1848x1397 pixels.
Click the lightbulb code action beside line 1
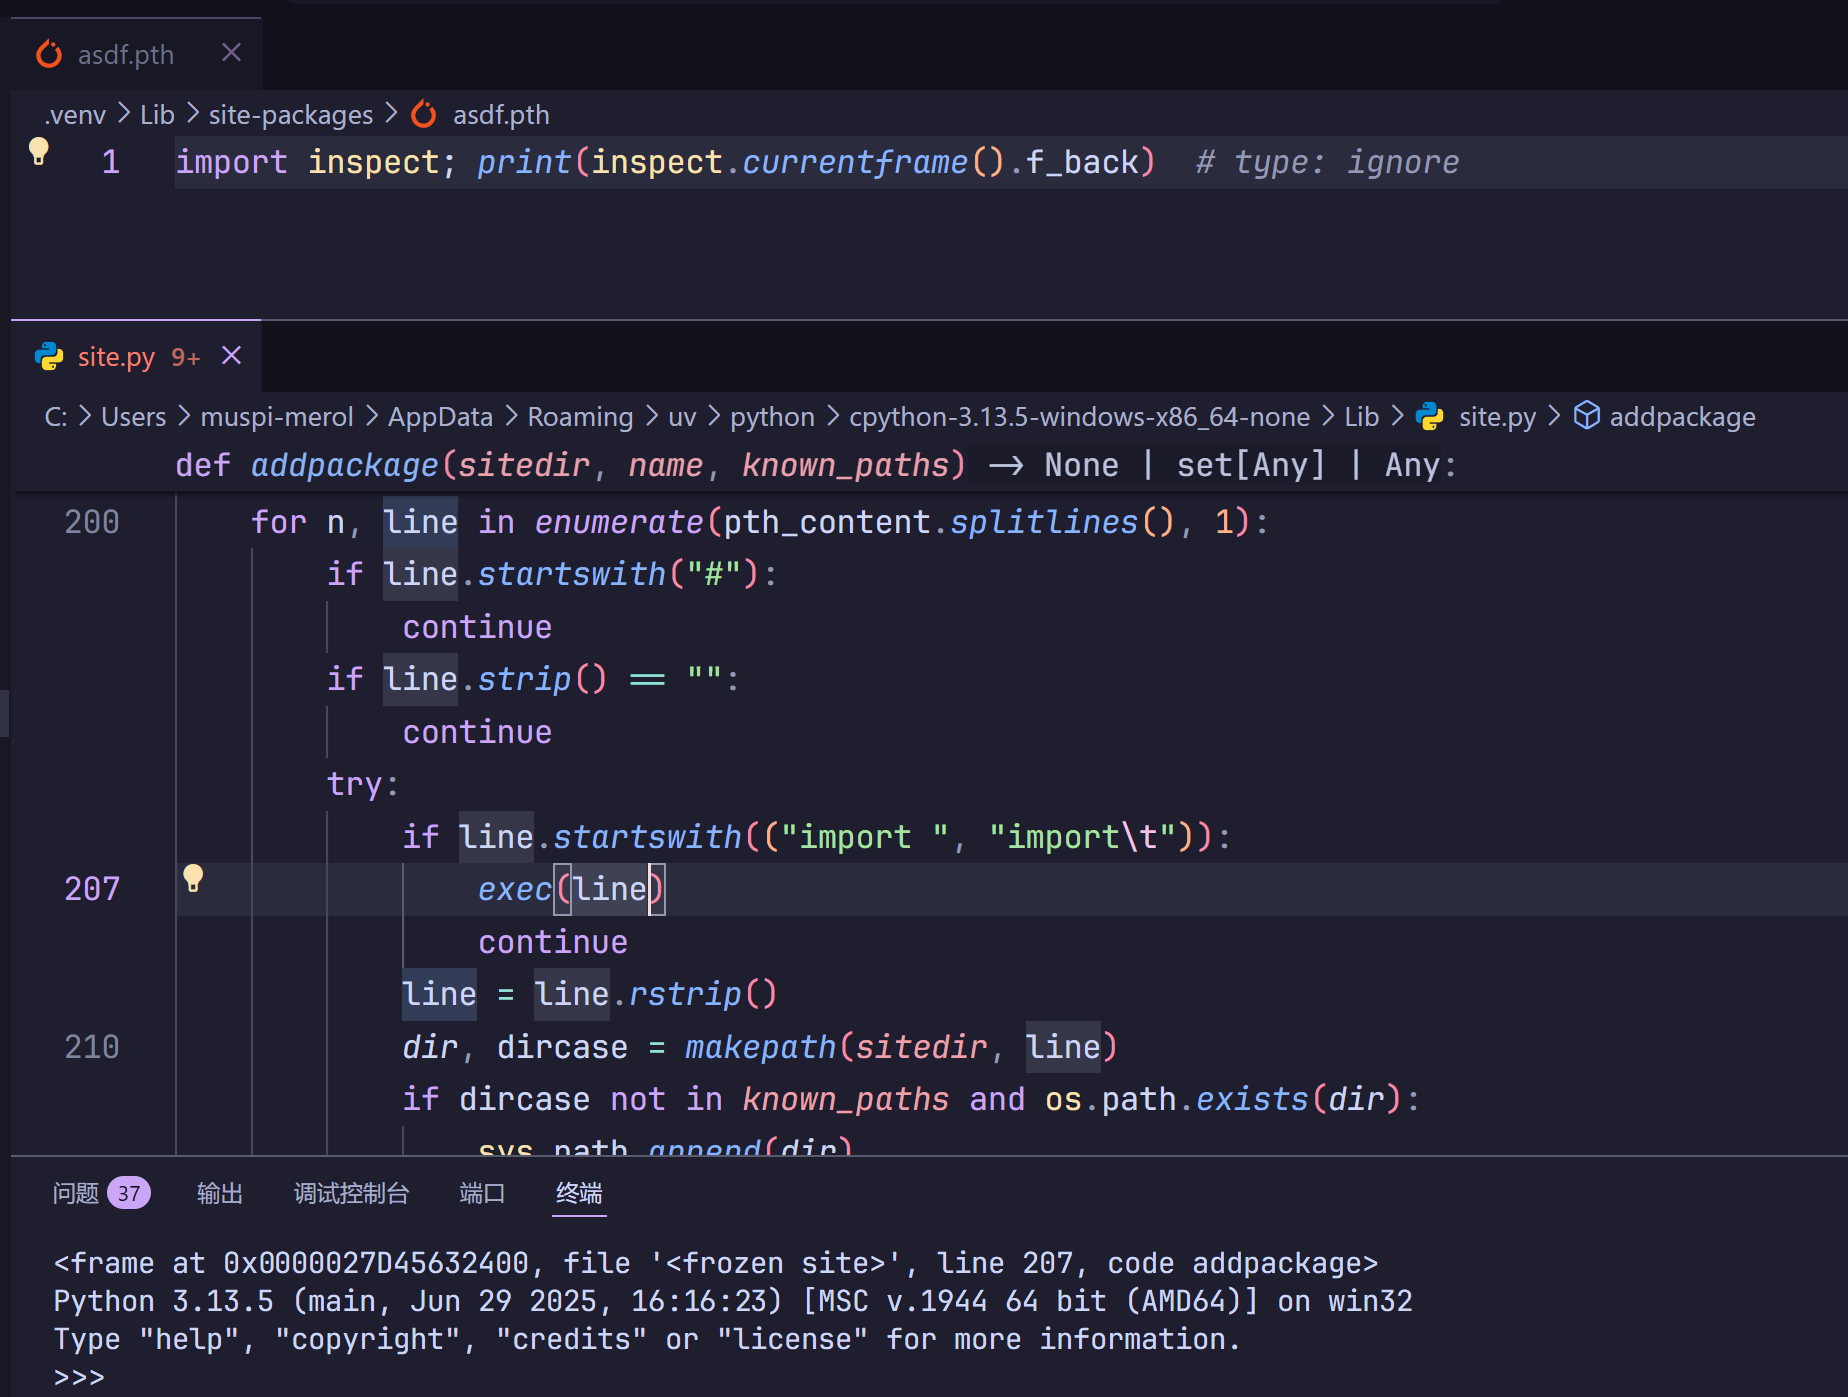point(39,150)
